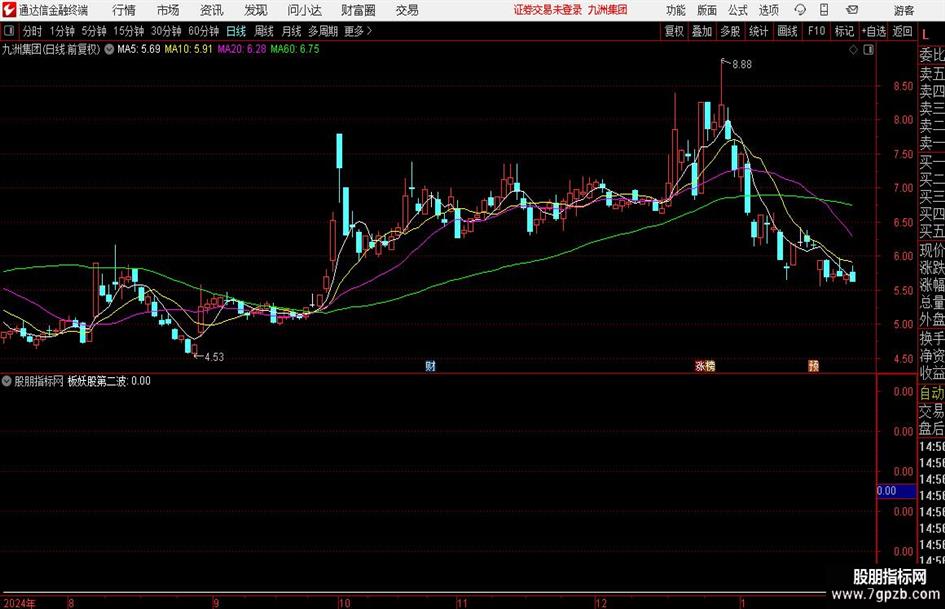
Task: Click the red 九洲集团 title text
Action: tap(608, 10)
